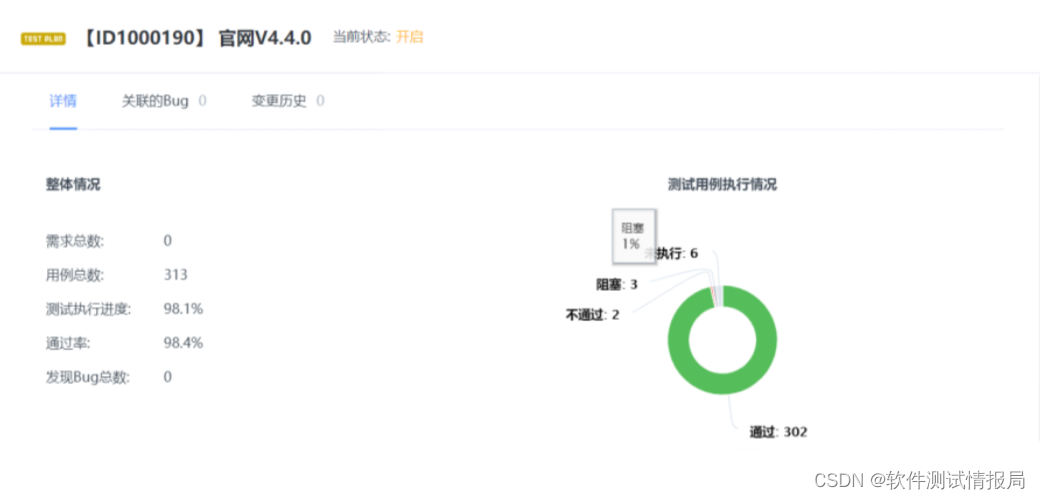Open the 变更历史 tab
Screen dimensions: 1040x499
click(x=288, y=102)
